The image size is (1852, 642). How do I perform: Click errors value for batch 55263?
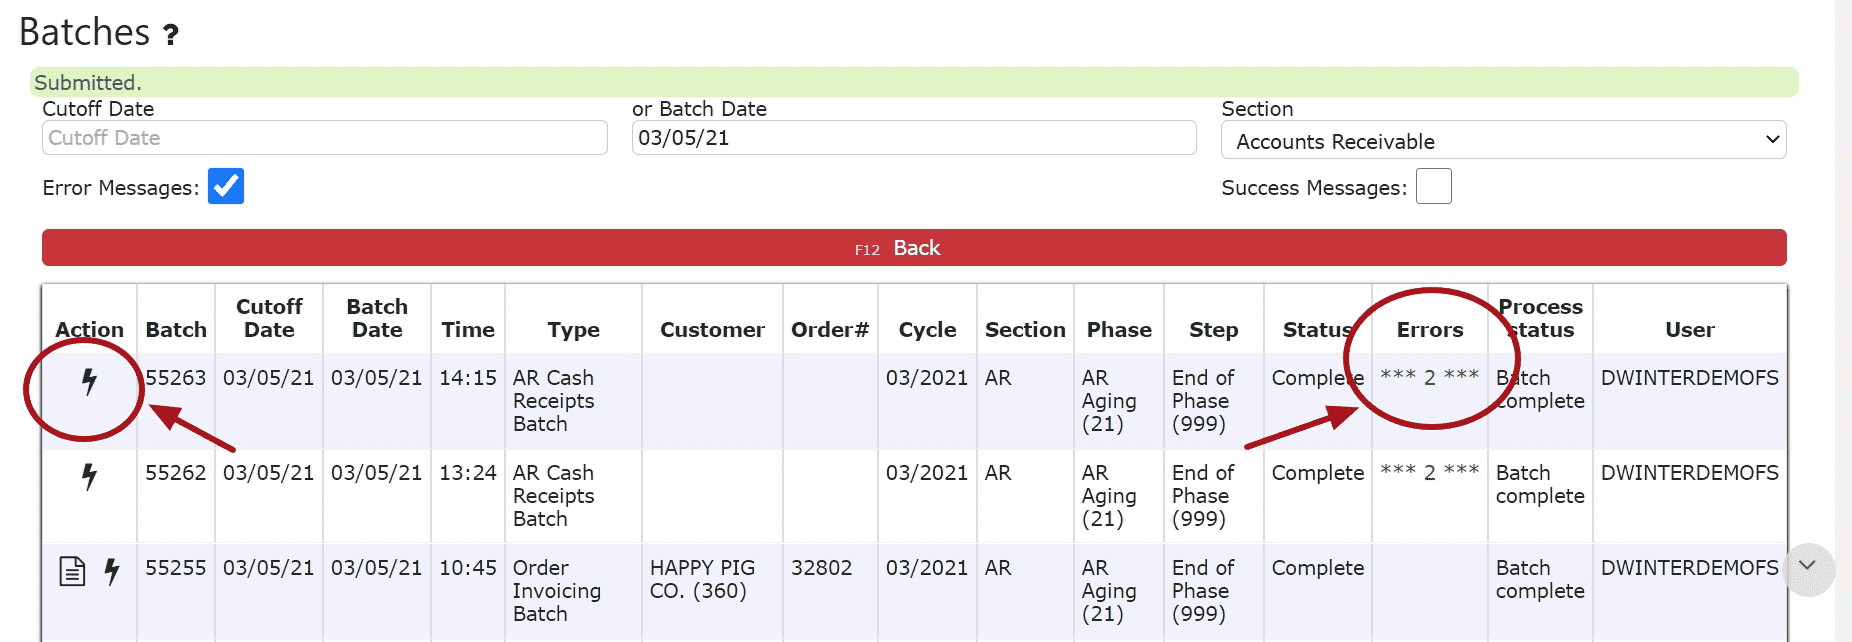point(1429,377)
